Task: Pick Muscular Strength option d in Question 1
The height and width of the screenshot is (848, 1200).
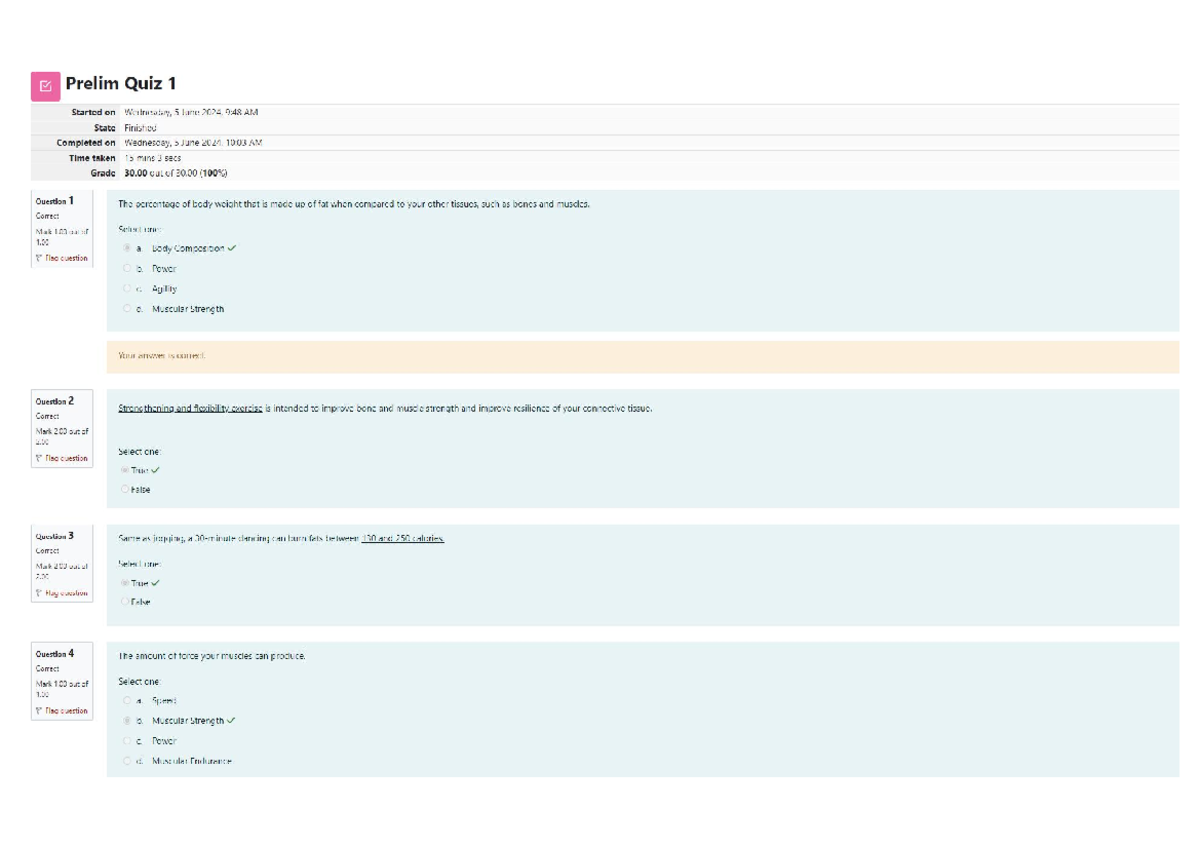Action: click(x=127, y=309)
